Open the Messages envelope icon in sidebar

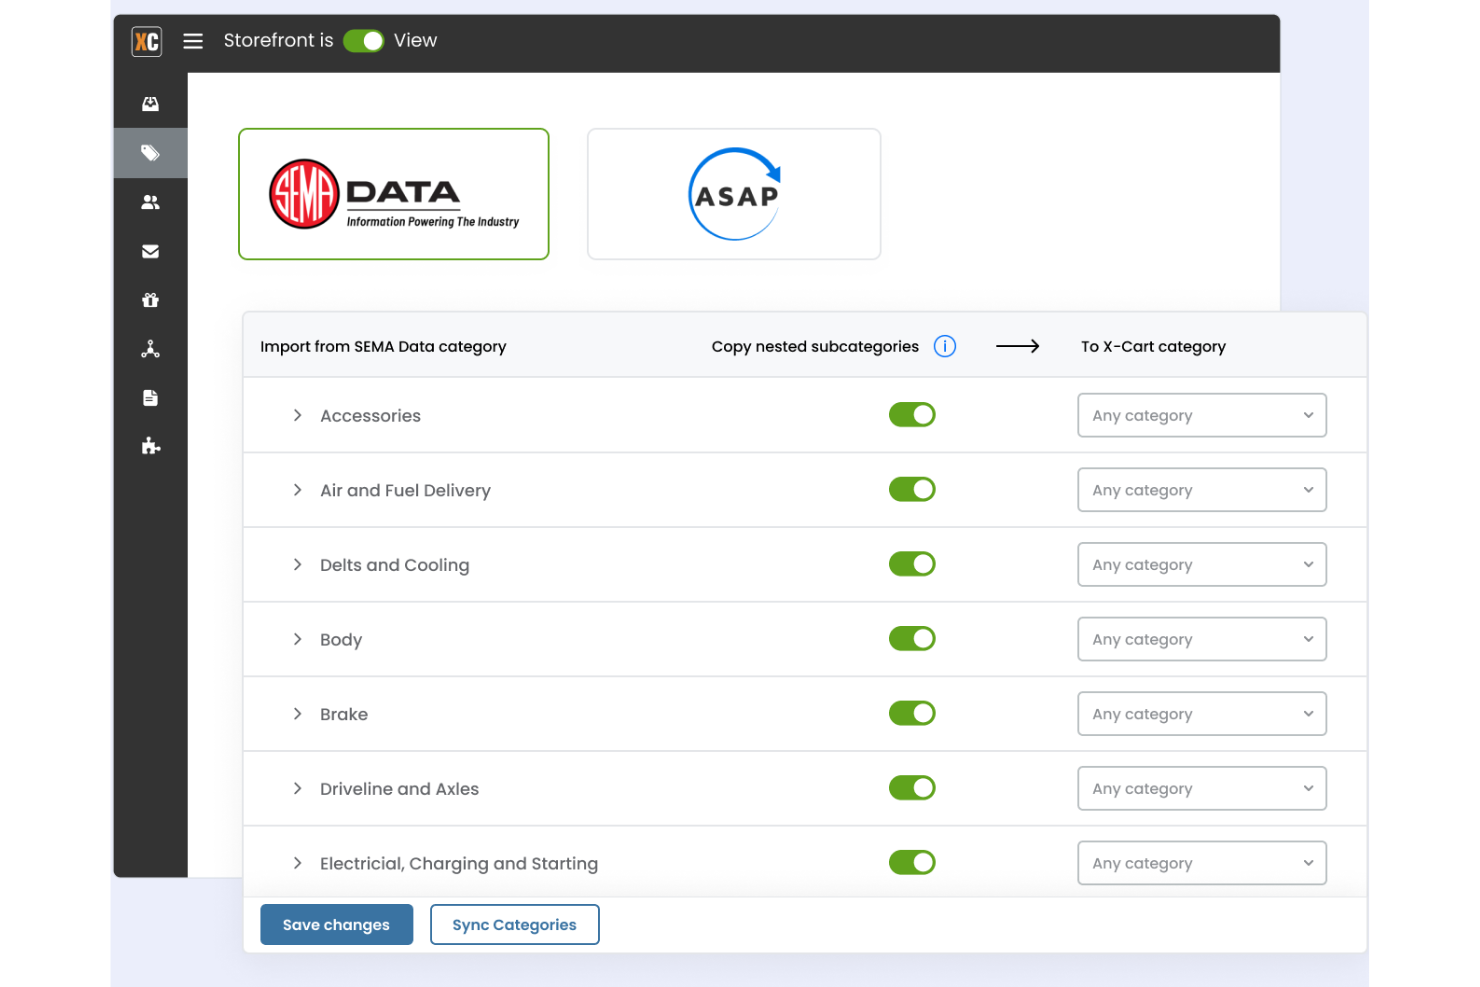150,250
